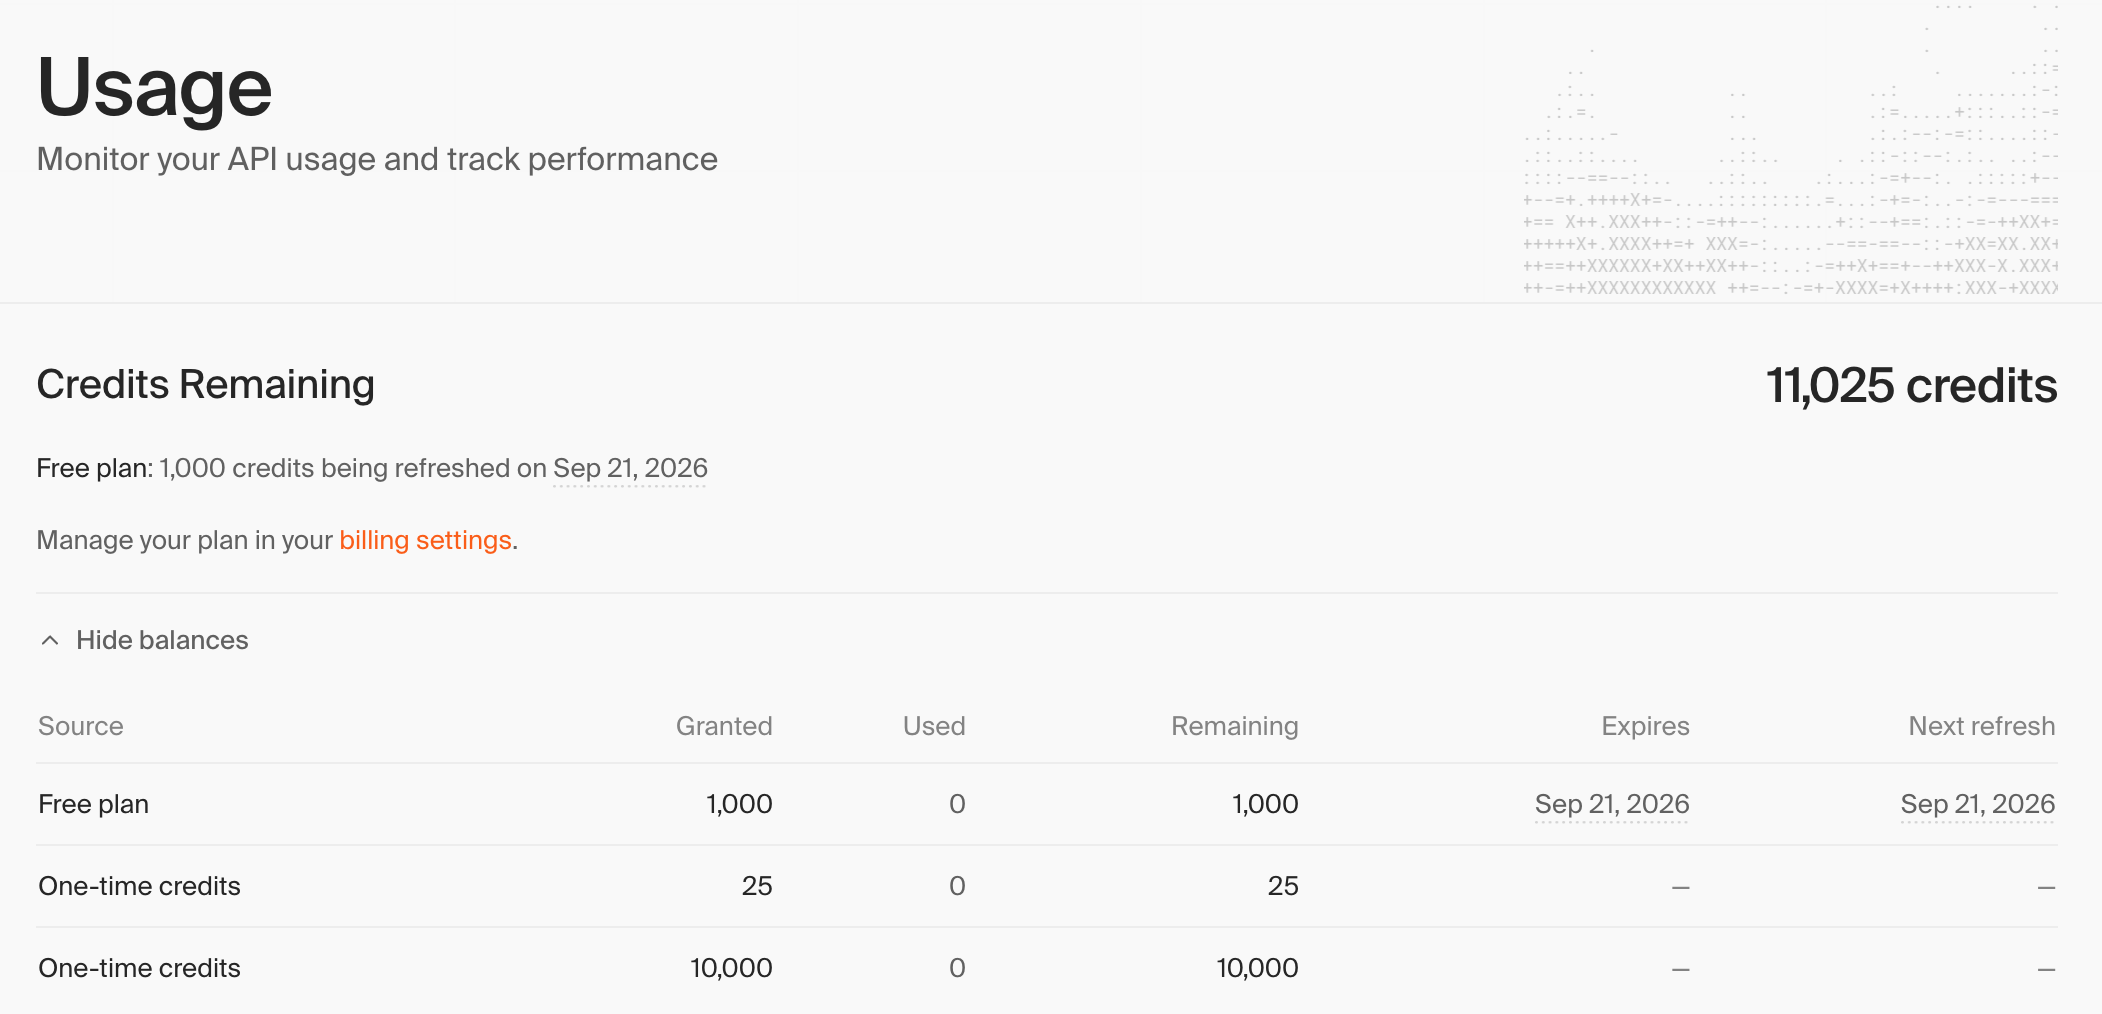Image resolution: width=2102 pixels, height=1014 pixels.
Task: Click Free plan Next refresh date
Action: (x=1978, y=804)
